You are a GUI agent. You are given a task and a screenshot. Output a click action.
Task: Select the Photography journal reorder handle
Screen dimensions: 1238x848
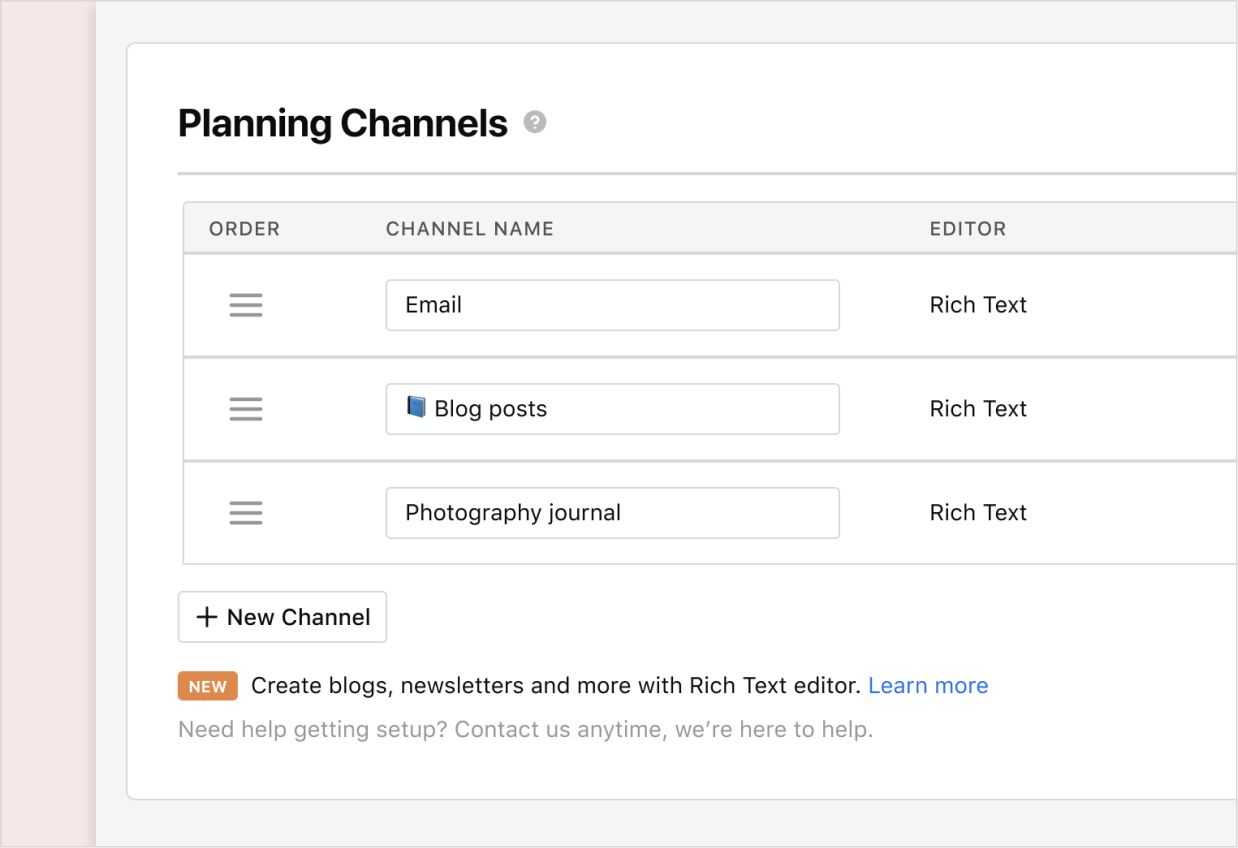coord(246,513)
